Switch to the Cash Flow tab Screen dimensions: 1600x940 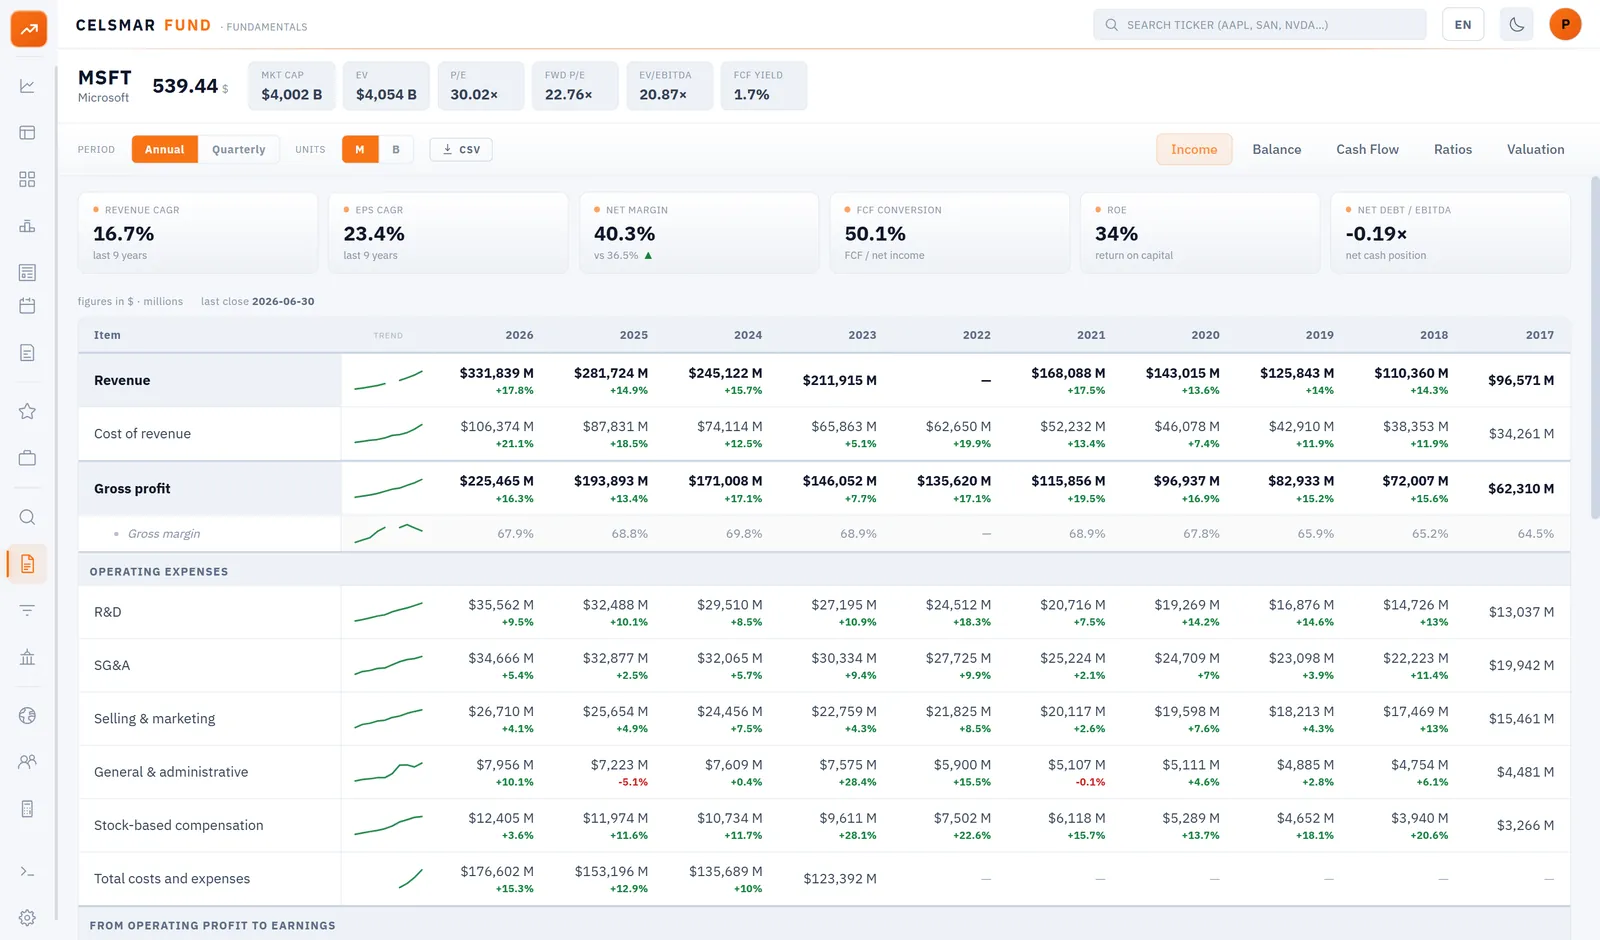[1367, 149]
